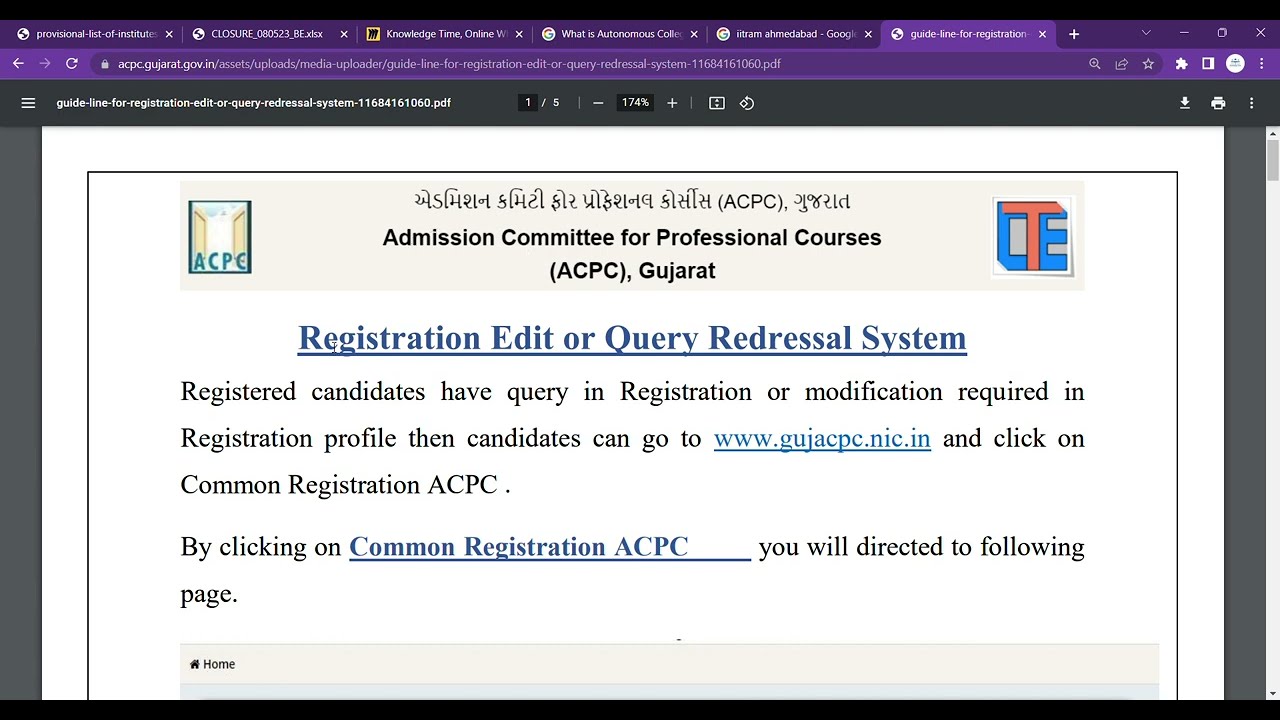Open PDF viewer more actions menu
The image size is (1280, 720).
point(1251,103)
